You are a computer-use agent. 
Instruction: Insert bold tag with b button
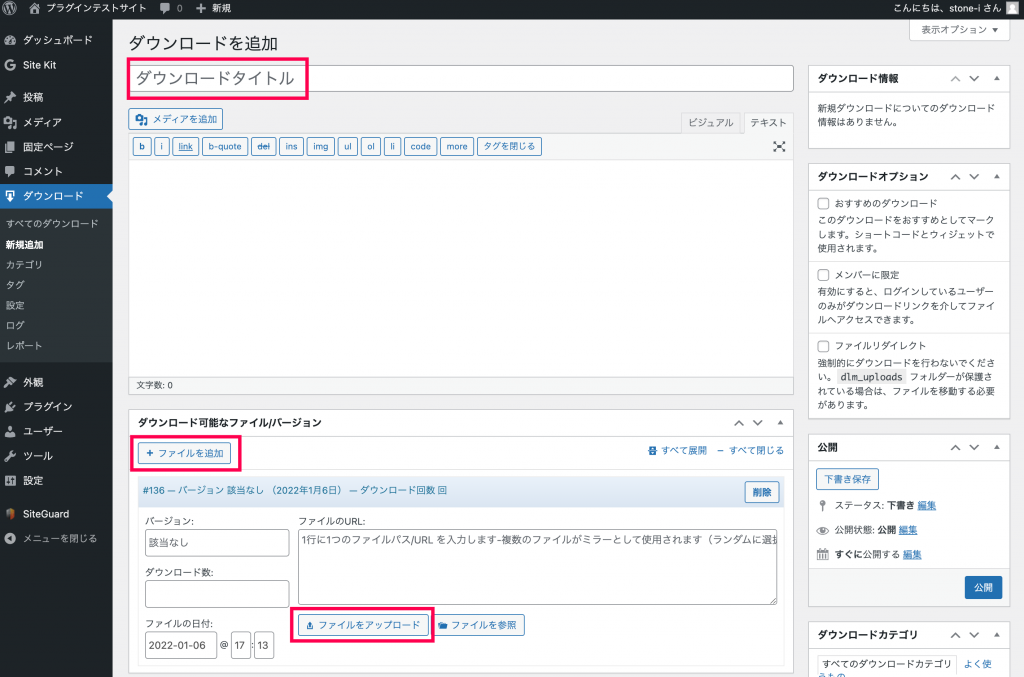tap(142, 147)
